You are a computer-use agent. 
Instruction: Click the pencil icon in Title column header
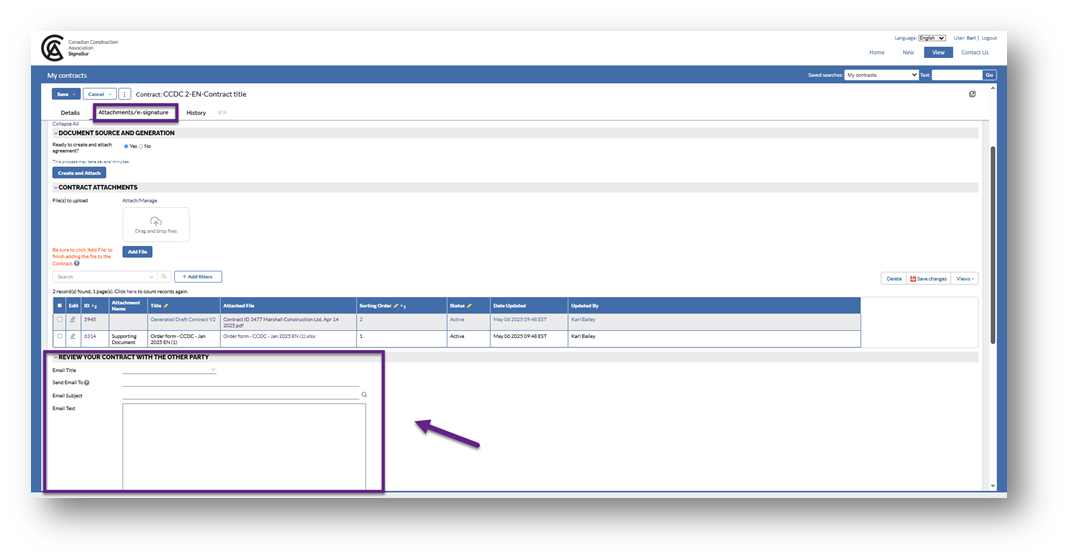click(167, 305)
